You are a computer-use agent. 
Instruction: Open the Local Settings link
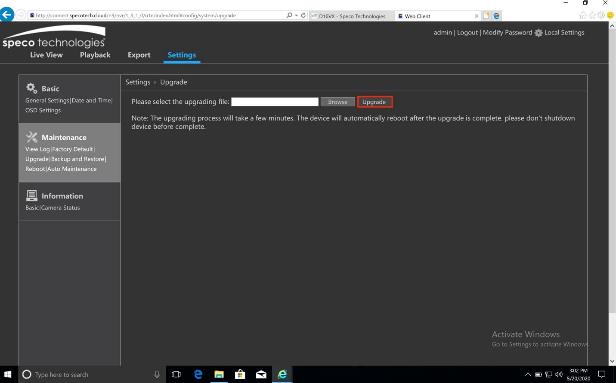click(564, 33)
